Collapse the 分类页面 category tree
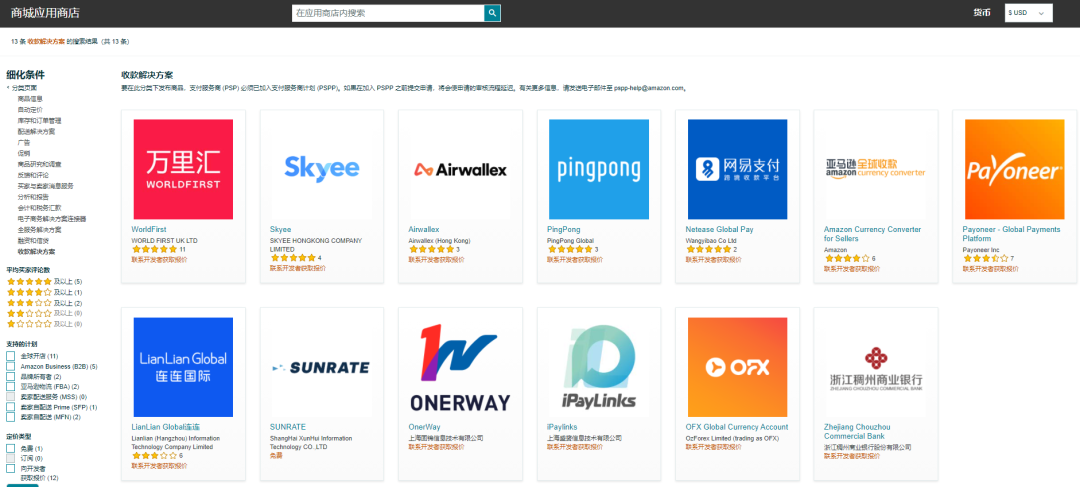1080x487 pixels. pos(22,88)
